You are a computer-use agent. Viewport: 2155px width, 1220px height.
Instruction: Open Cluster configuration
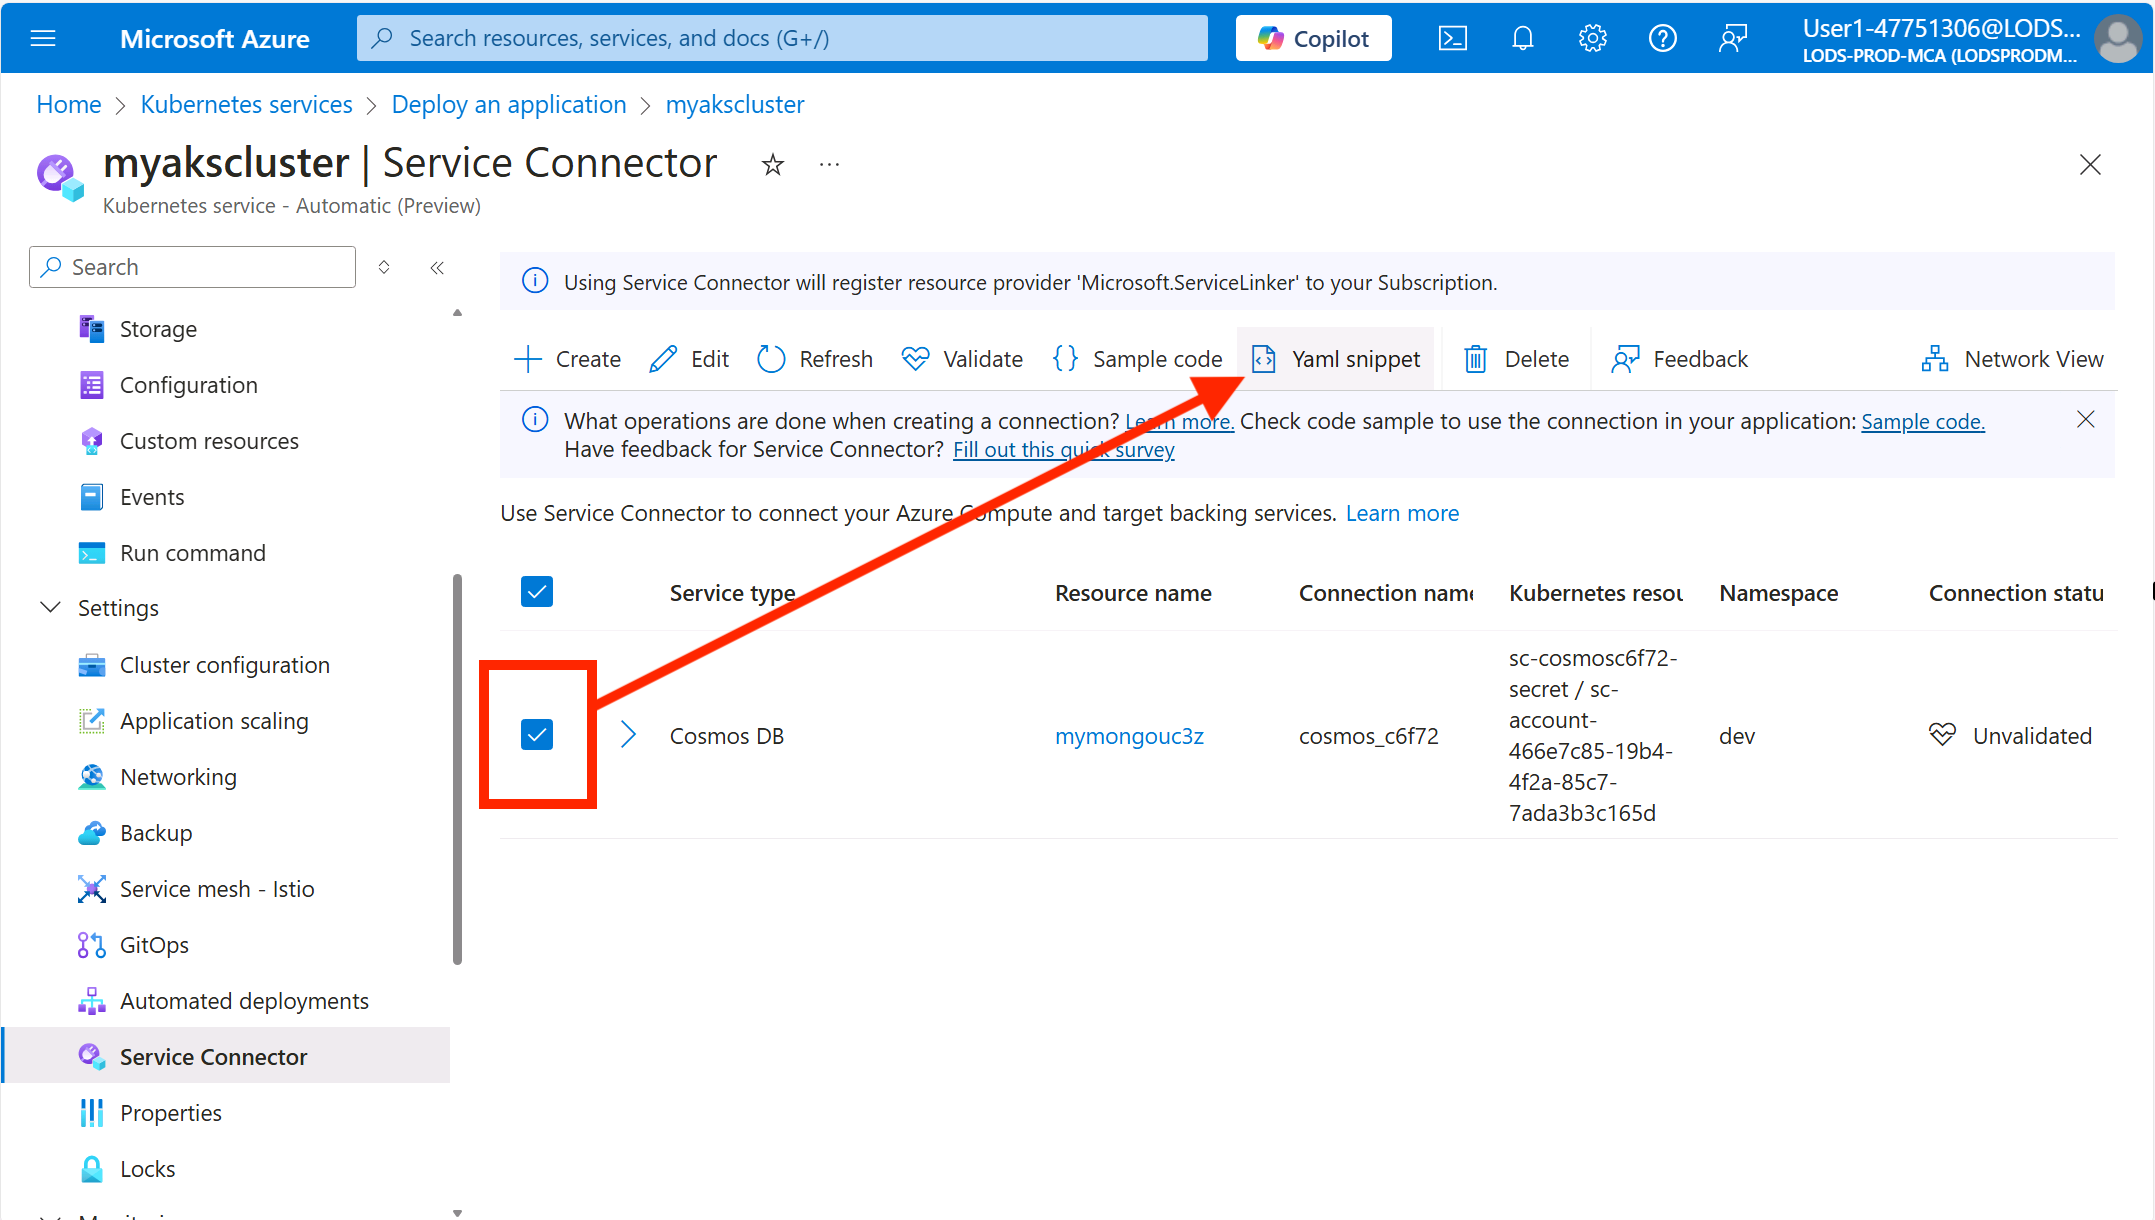225,665
